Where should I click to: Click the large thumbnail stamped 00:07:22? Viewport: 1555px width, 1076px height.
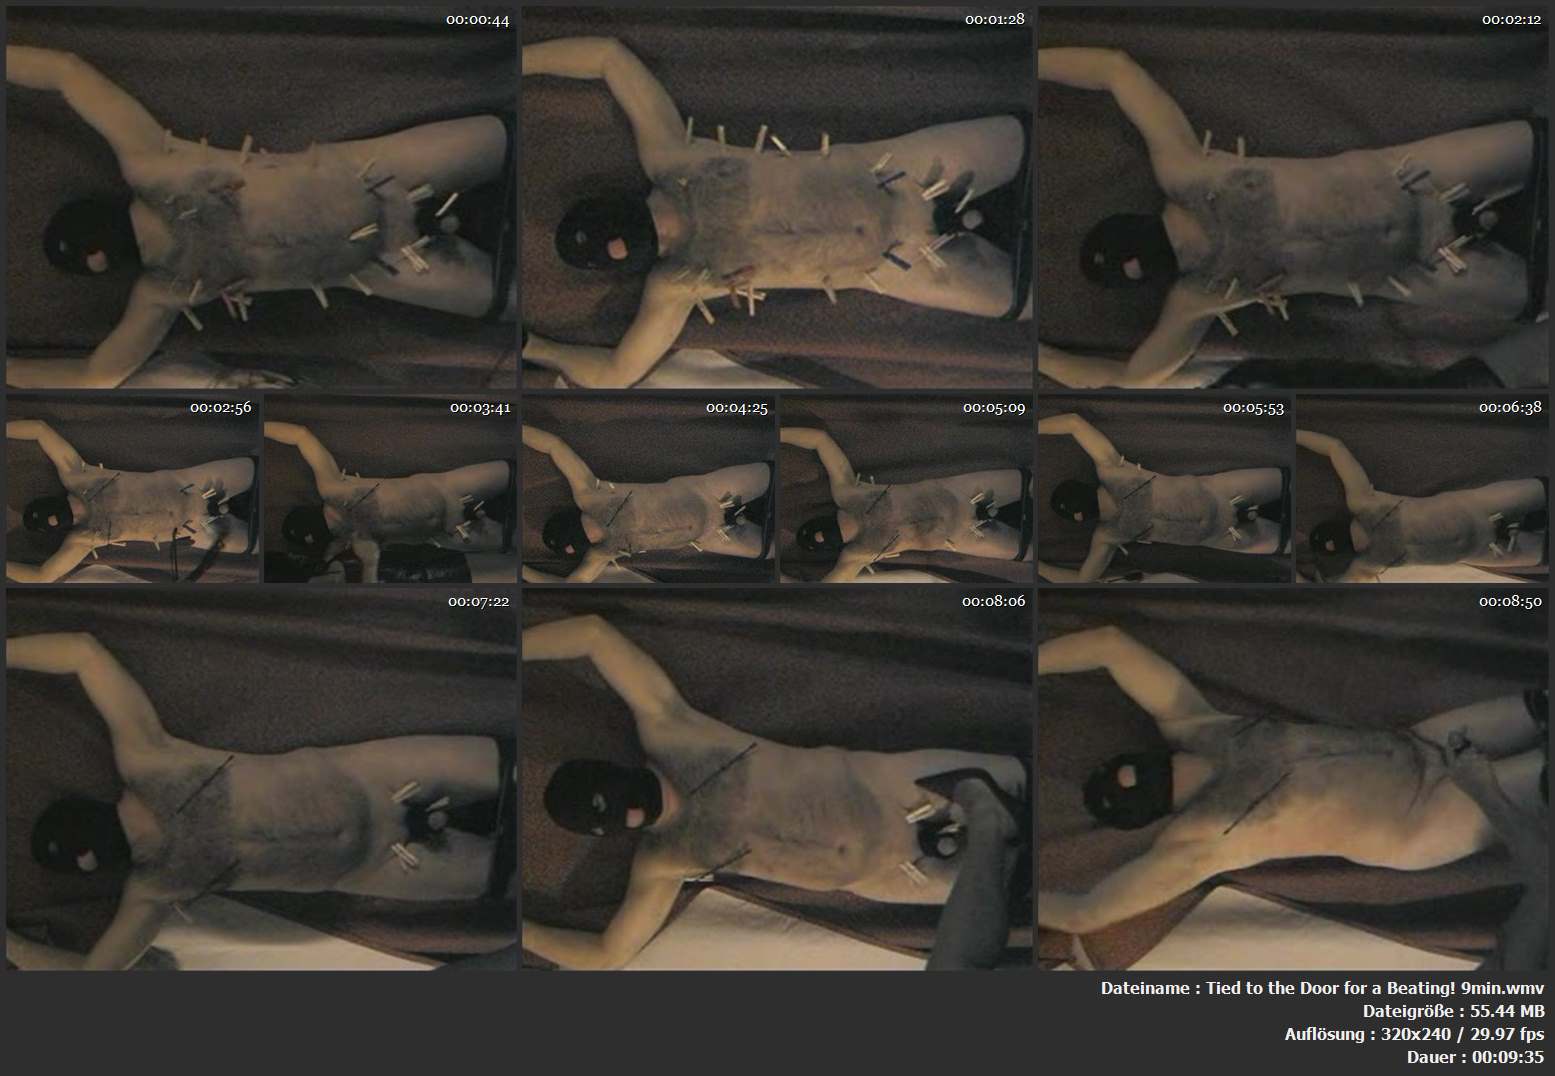(261, 779)
